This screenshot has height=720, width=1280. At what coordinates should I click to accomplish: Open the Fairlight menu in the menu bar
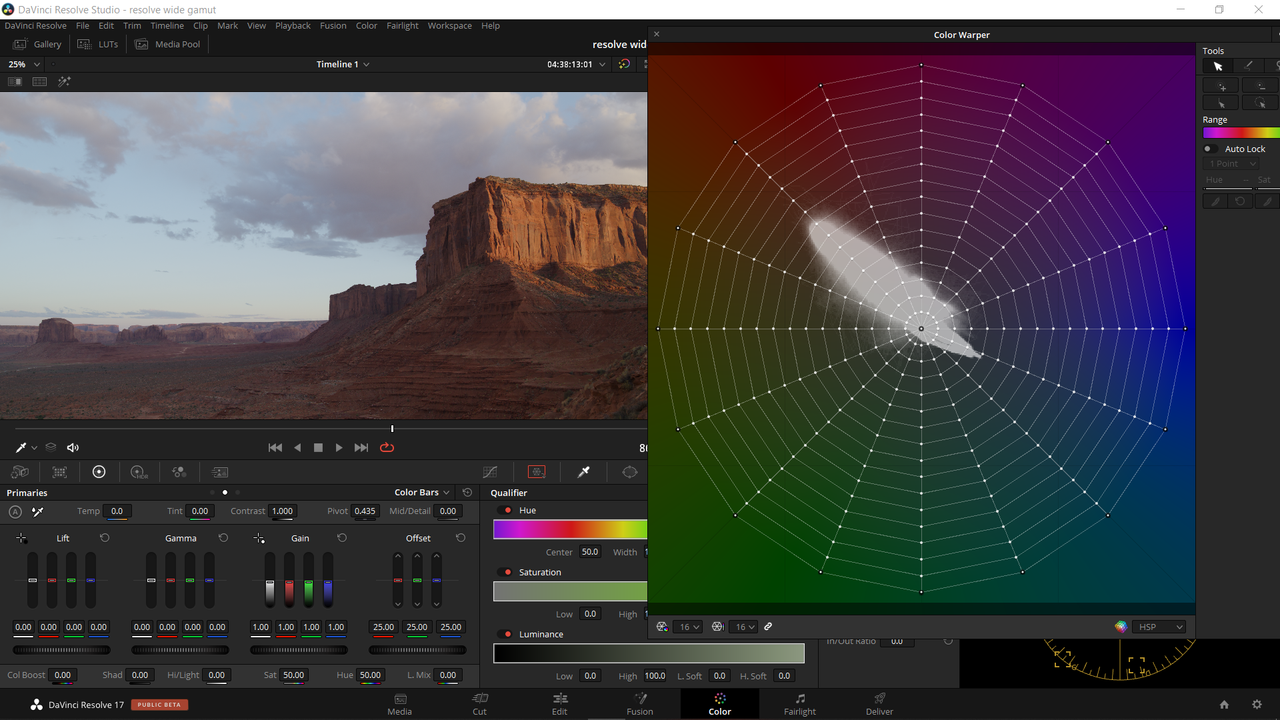pos(403,26)
